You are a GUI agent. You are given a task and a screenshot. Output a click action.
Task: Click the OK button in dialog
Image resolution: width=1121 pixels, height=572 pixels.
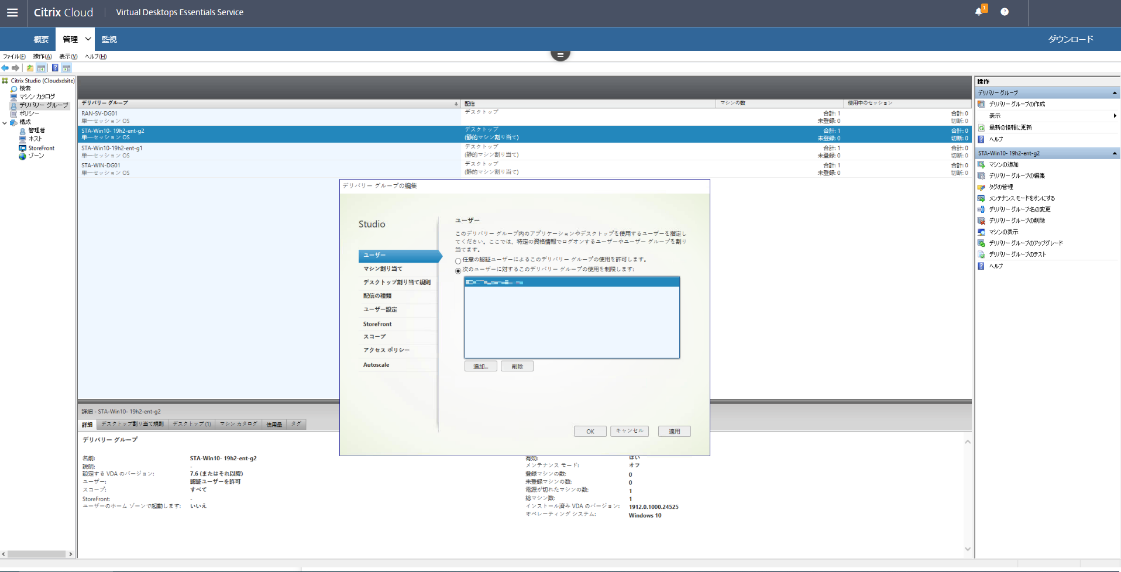point(591,432)
